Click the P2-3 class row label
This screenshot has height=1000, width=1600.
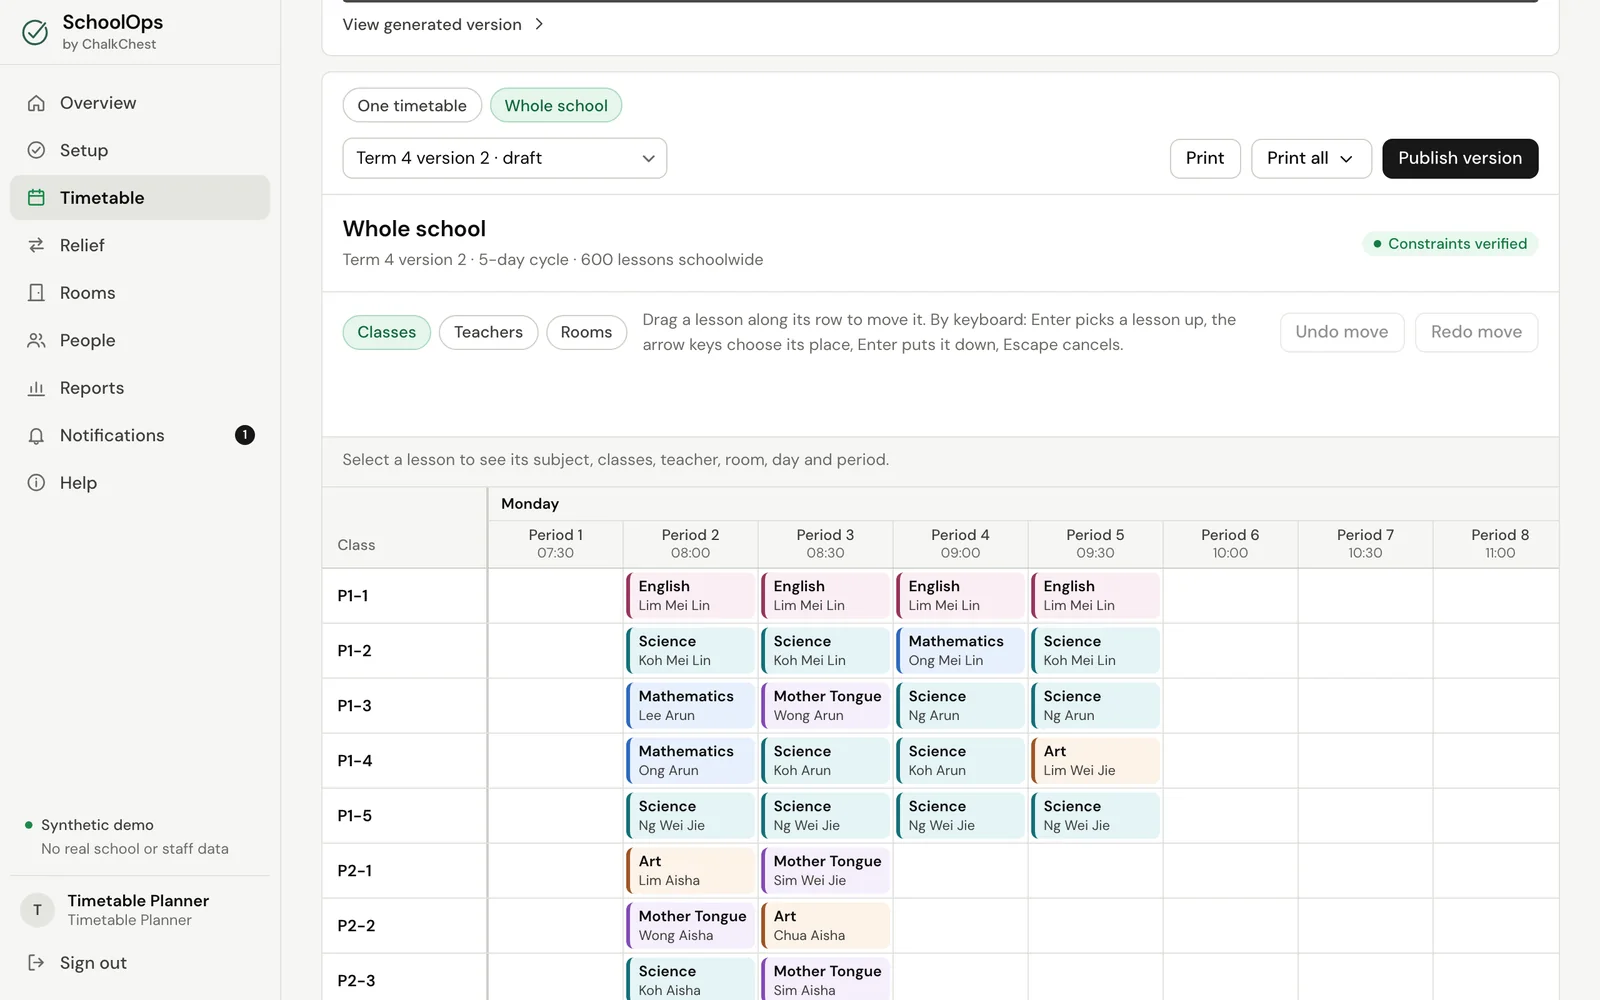pos(356,981)
